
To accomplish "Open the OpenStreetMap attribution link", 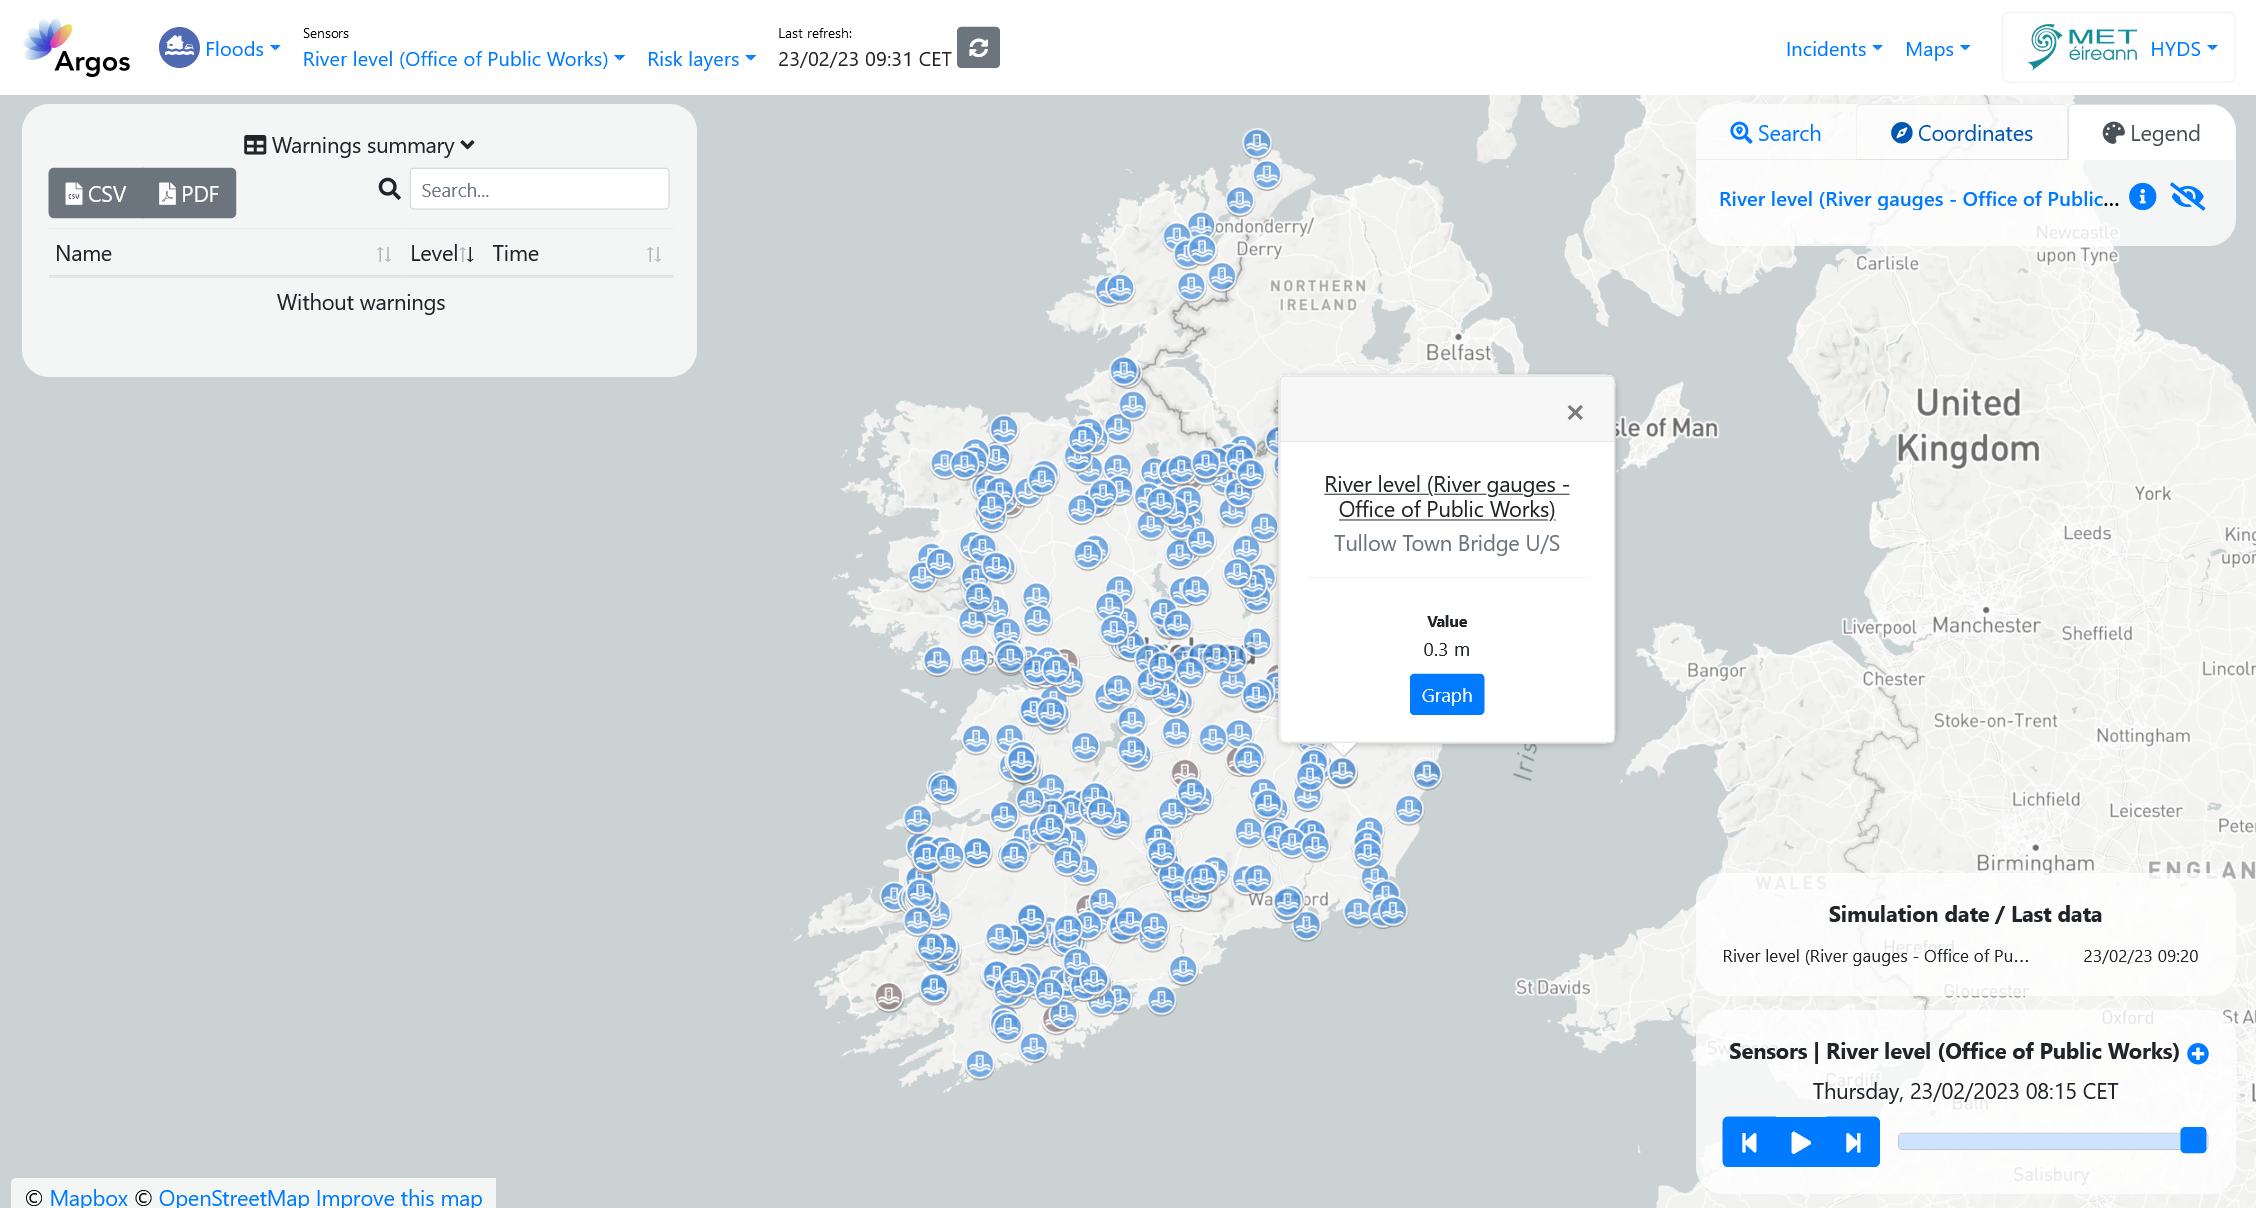I will tap(234, 1197).
